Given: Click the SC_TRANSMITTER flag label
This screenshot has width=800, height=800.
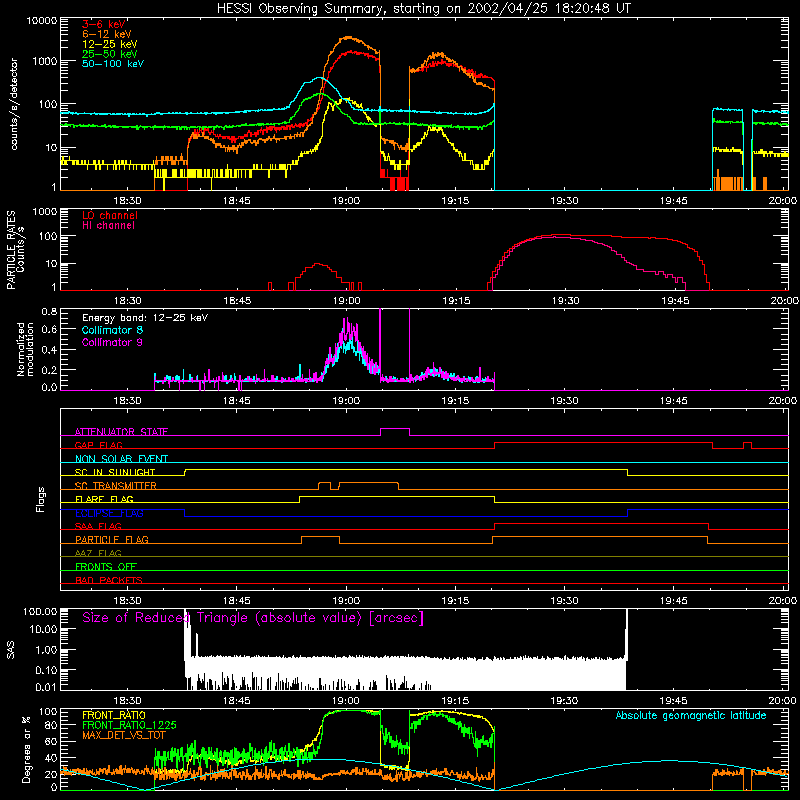Looking at the screenshot, I should click(x=115, y=485).
